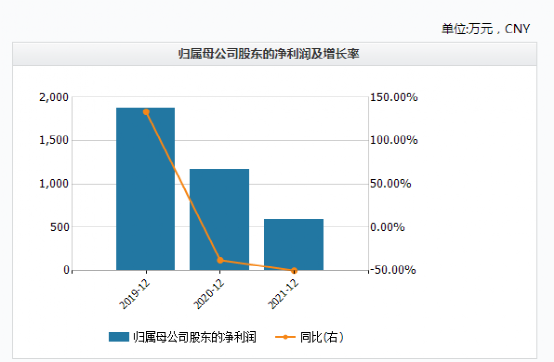This screenshot has height=362, width=554.
Task: Click the chart title 归属母公司股东的净利润及增长率
Action: (269, 54)
